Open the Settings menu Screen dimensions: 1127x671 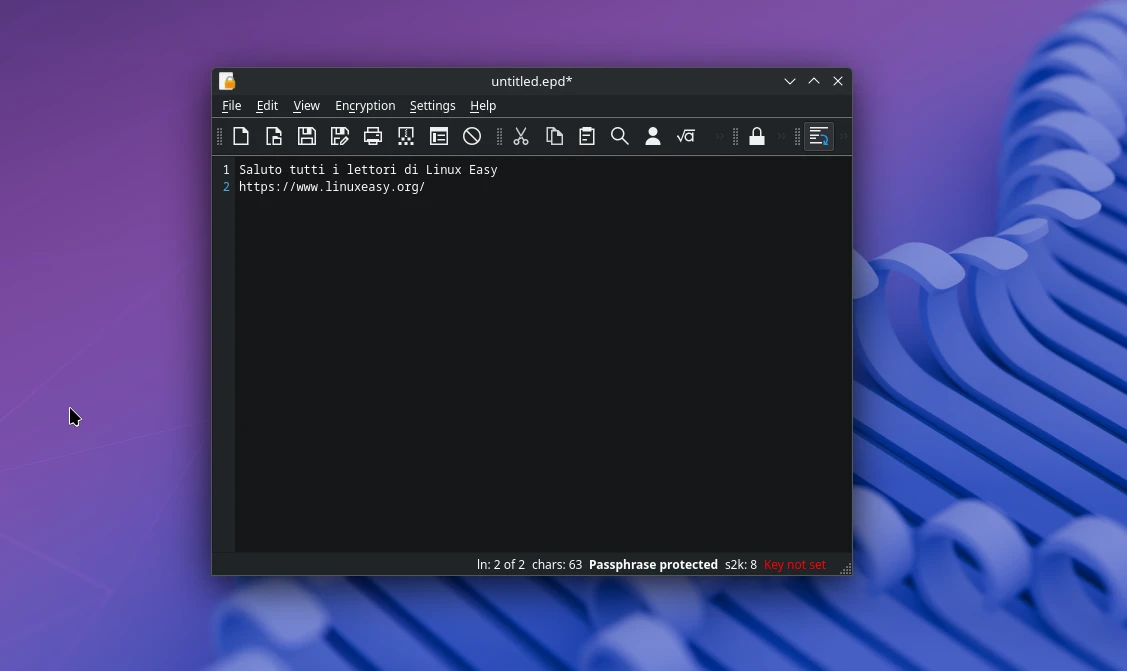tap(432, 105)
